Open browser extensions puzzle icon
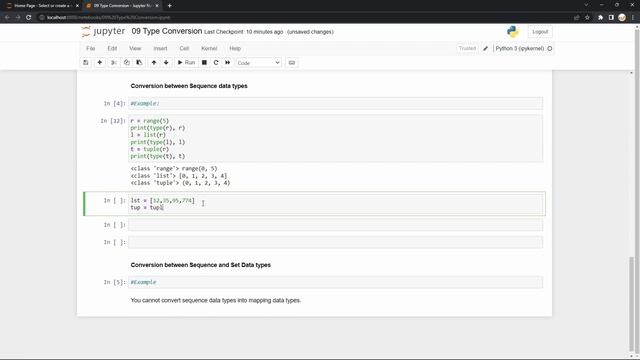 [x=600, y=18]
